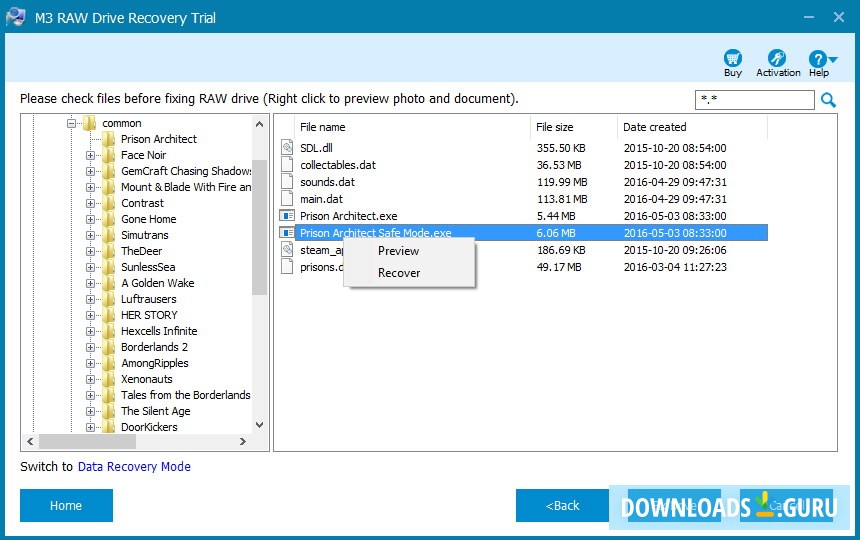The height and width of the screenshot is (540, 860).
Task: Expand the Hexcells Infinite node
Action: (x=90, y=331)
